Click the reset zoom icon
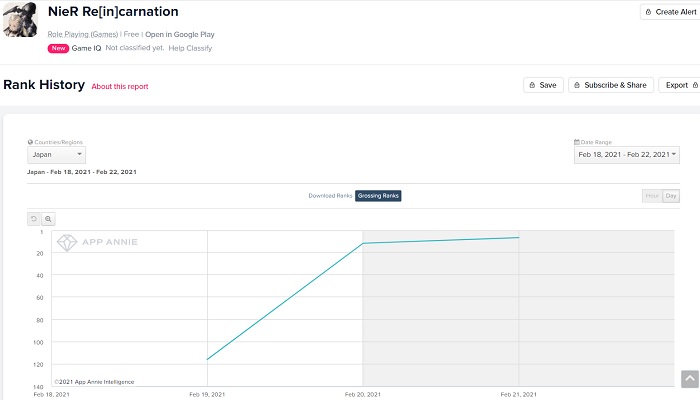The image size is (700, 400). click(x=33, y=219)
